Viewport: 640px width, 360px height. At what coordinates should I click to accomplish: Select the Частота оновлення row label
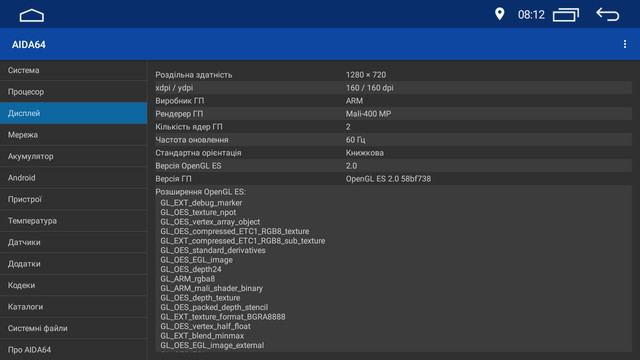pos(191,140)
